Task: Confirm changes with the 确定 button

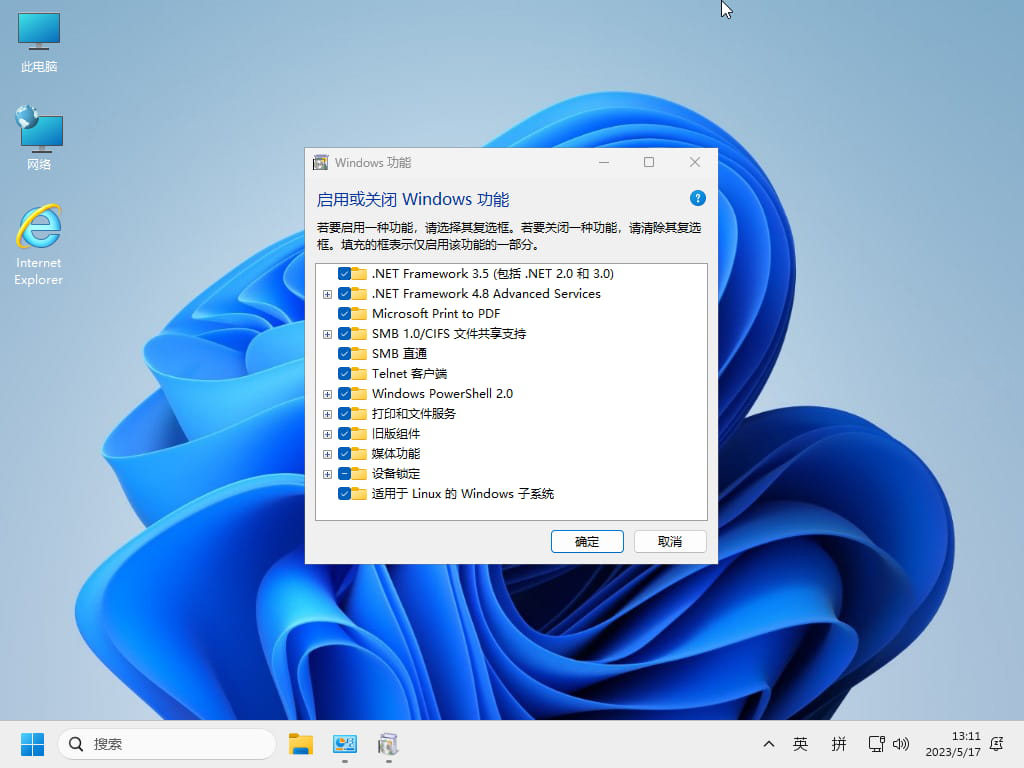Action: (587, 541)
